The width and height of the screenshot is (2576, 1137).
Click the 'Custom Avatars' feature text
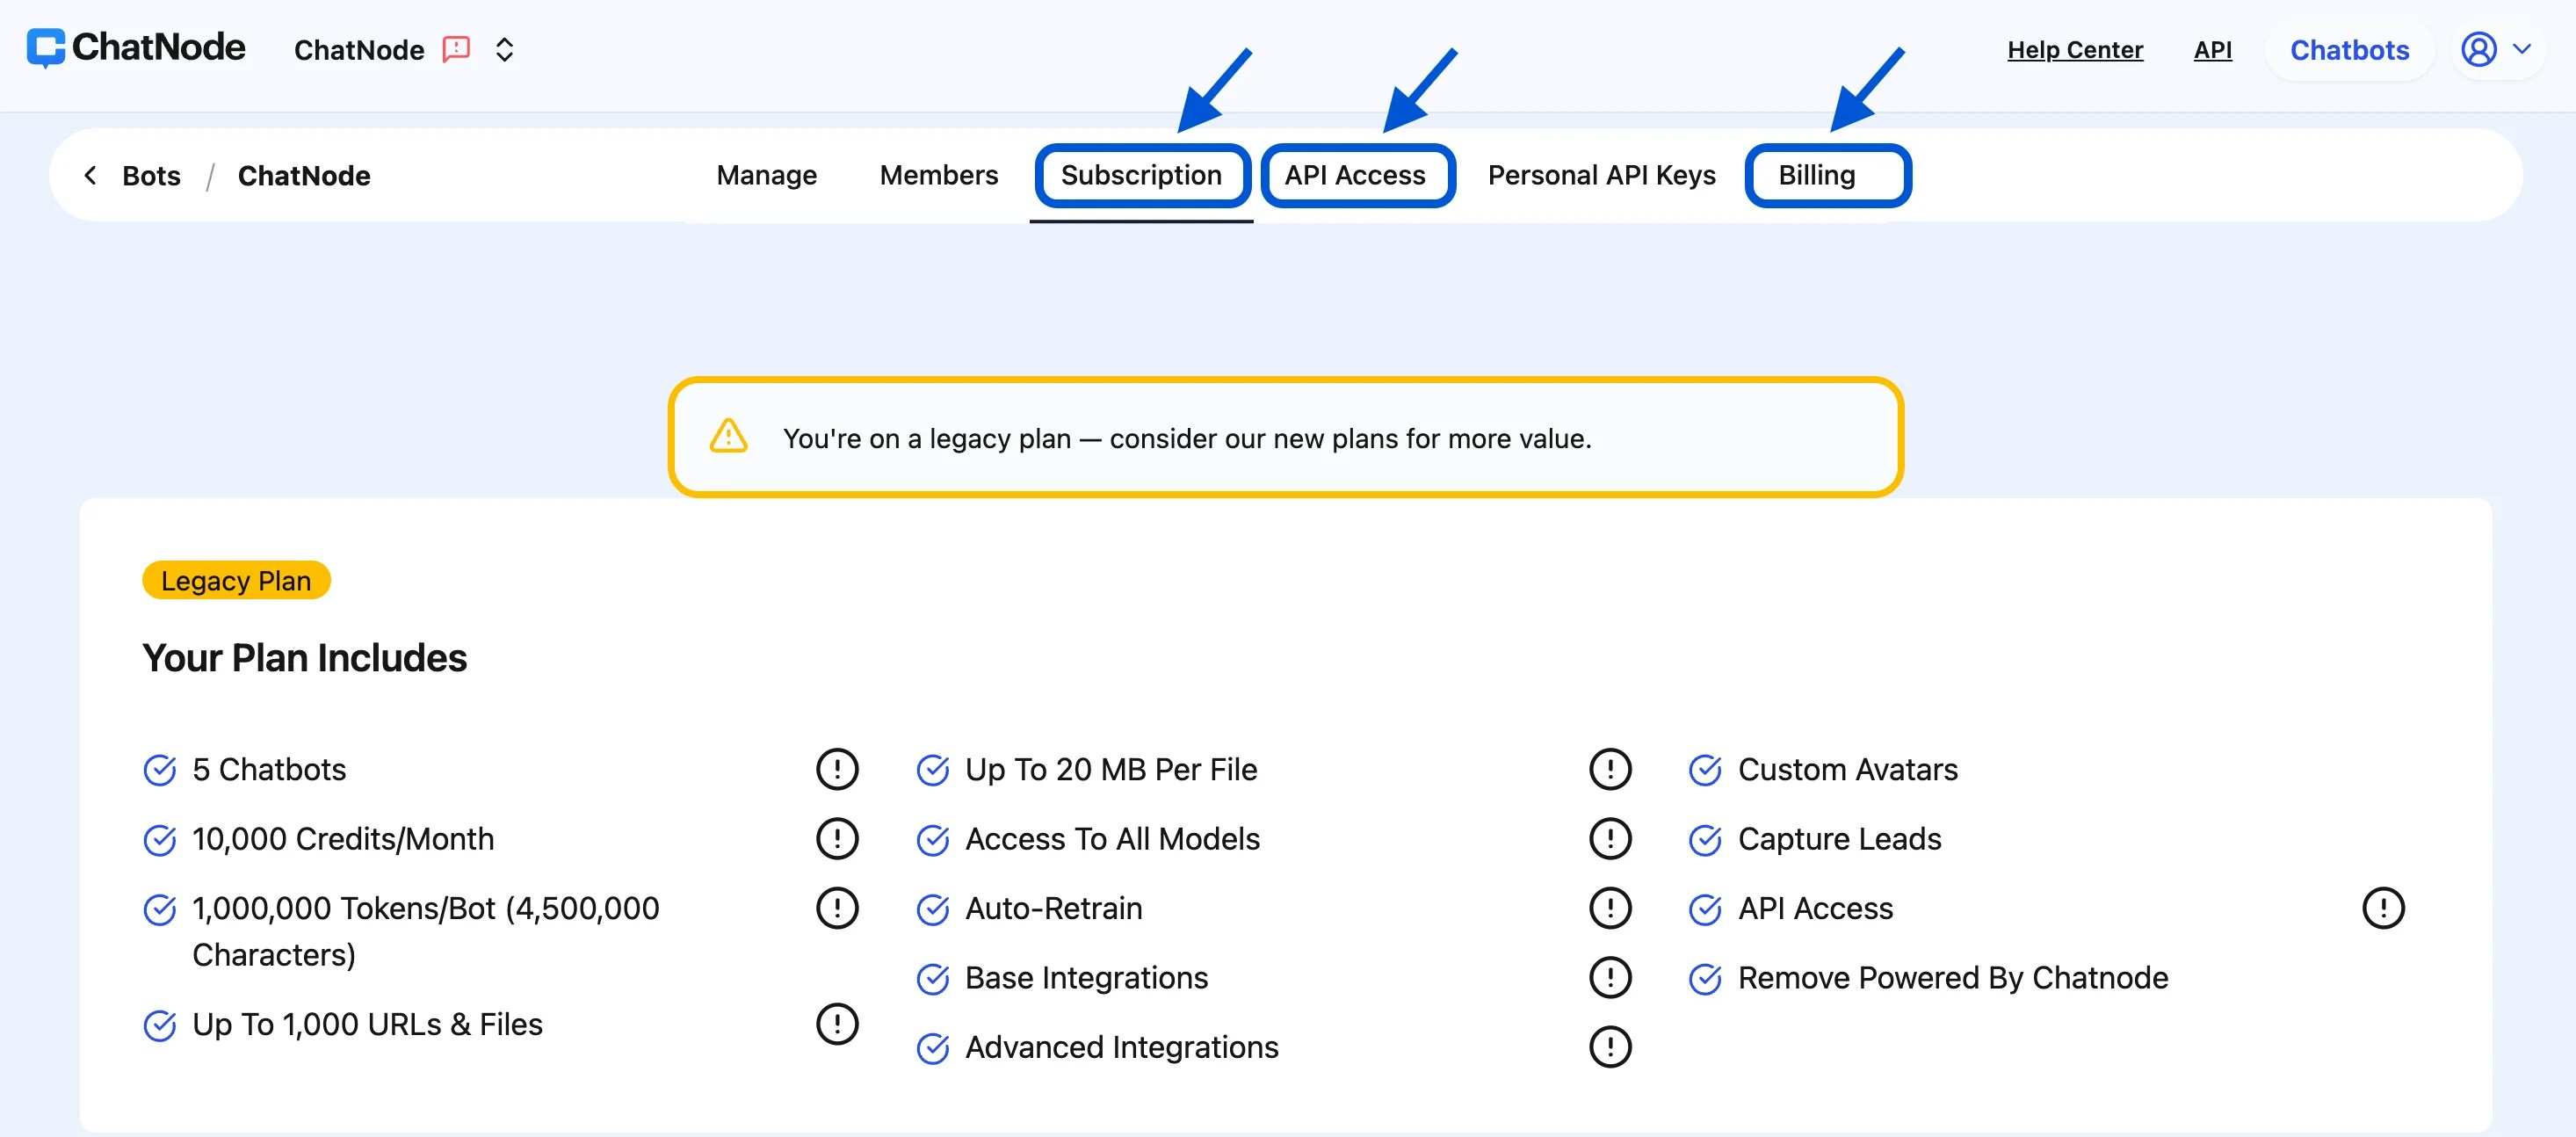[x=1847, y=769]
